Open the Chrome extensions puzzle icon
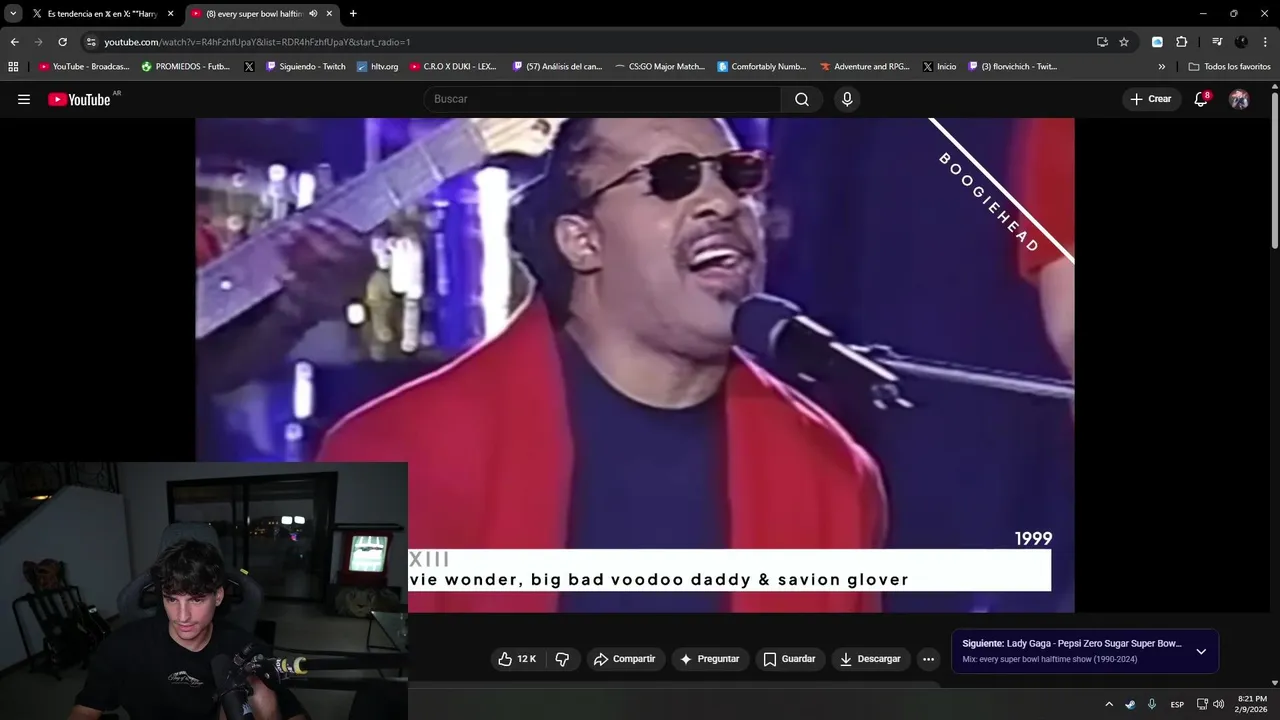 (1182, 42)
